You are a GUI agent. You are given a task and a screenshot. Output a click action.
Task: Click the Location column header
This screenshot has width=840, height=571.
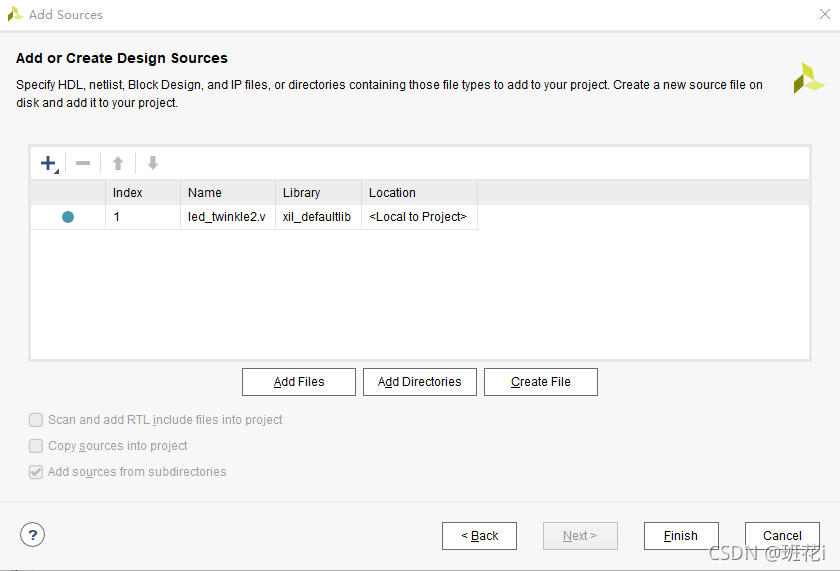point(419,193)
